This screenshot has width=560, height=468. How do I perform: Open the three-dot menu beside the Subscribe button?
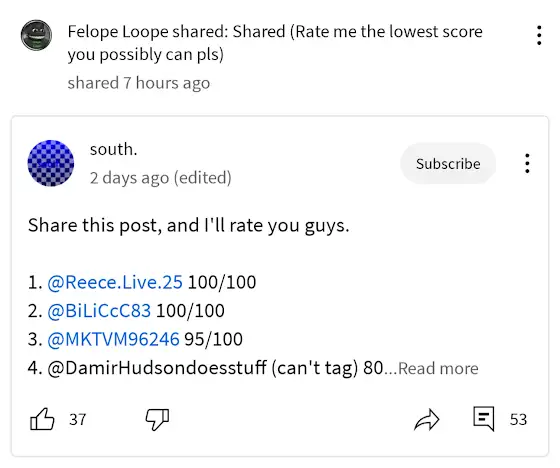(527, 164)
